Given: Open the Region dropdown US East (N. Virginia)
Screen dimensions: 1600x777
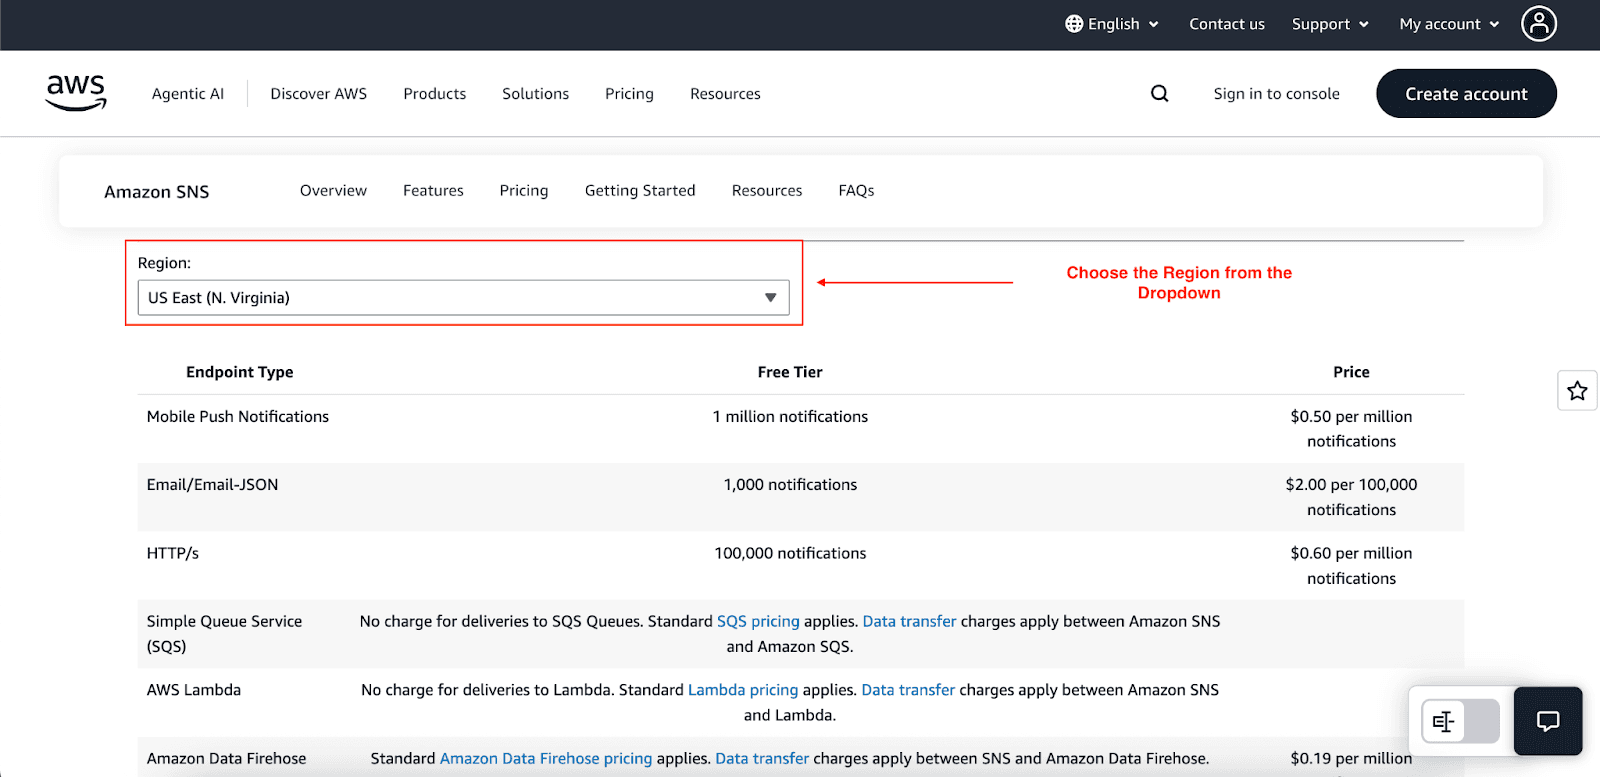Looking at the screenshot, I should click(463, 298).
